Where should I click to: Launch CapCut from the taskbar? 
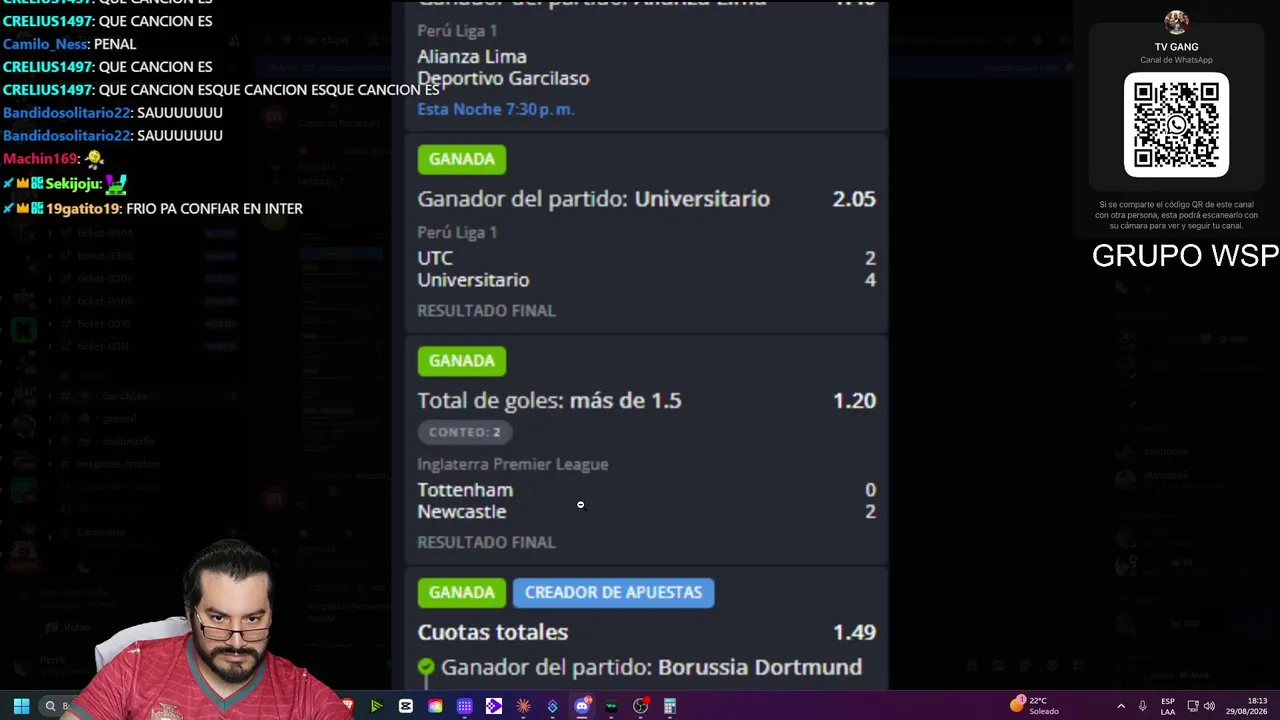[406, 706]
